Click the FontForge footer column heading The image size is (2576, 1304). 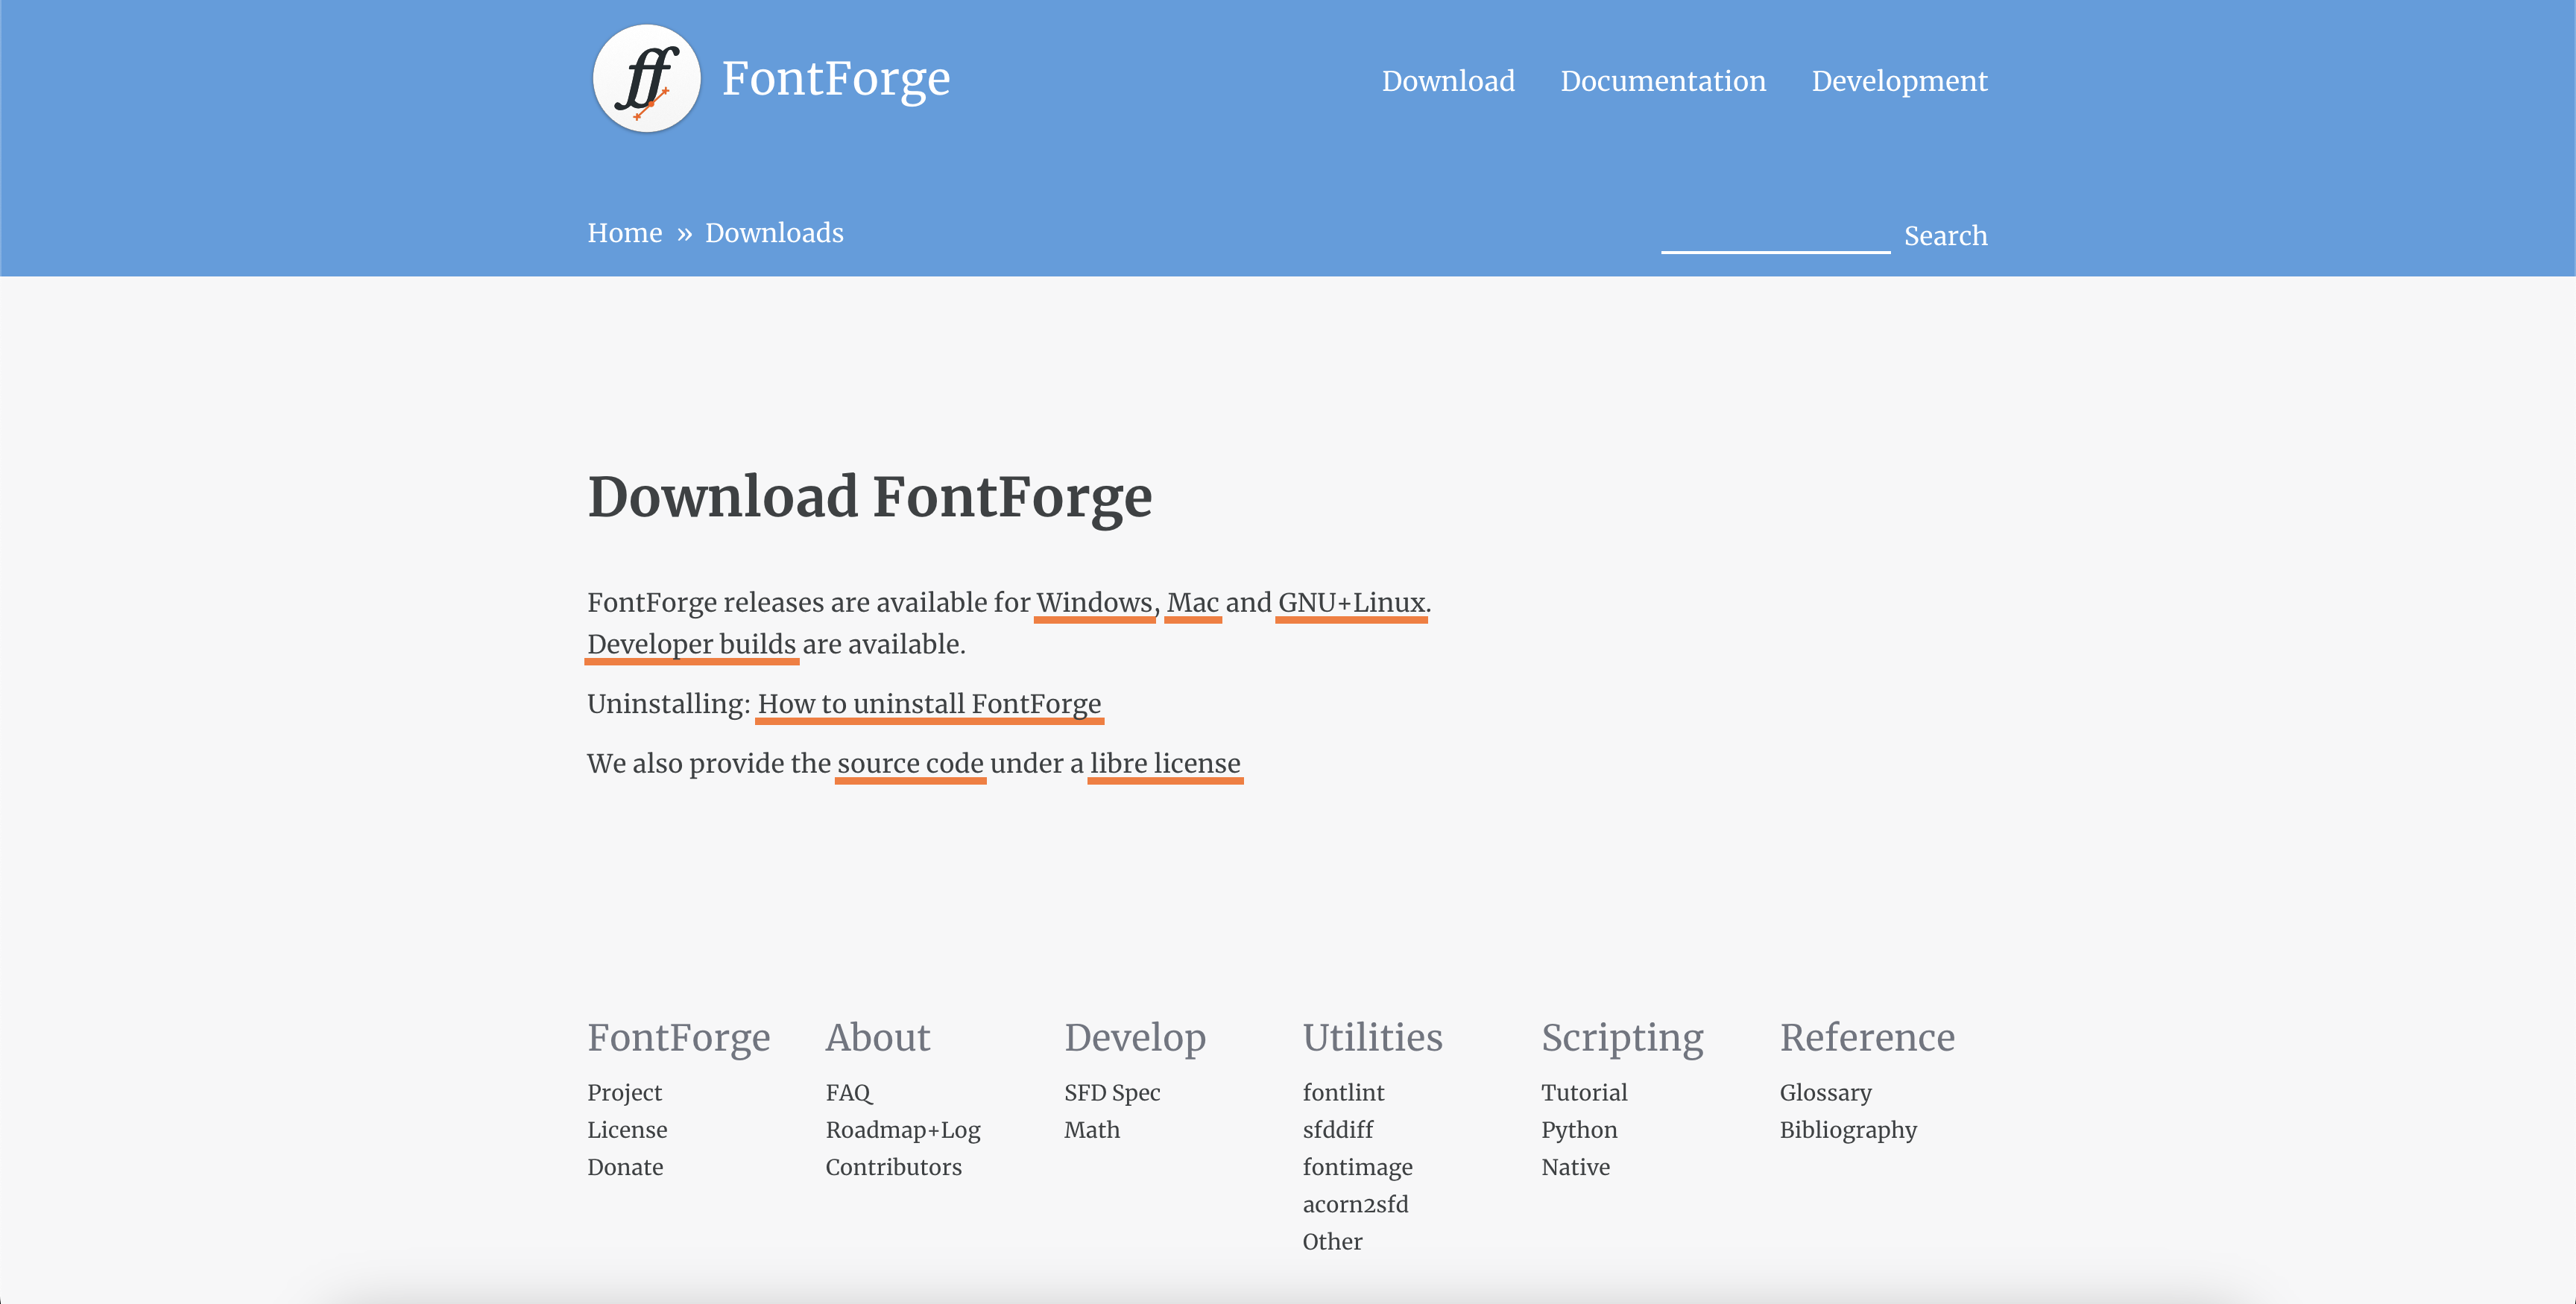[678, 1038]
